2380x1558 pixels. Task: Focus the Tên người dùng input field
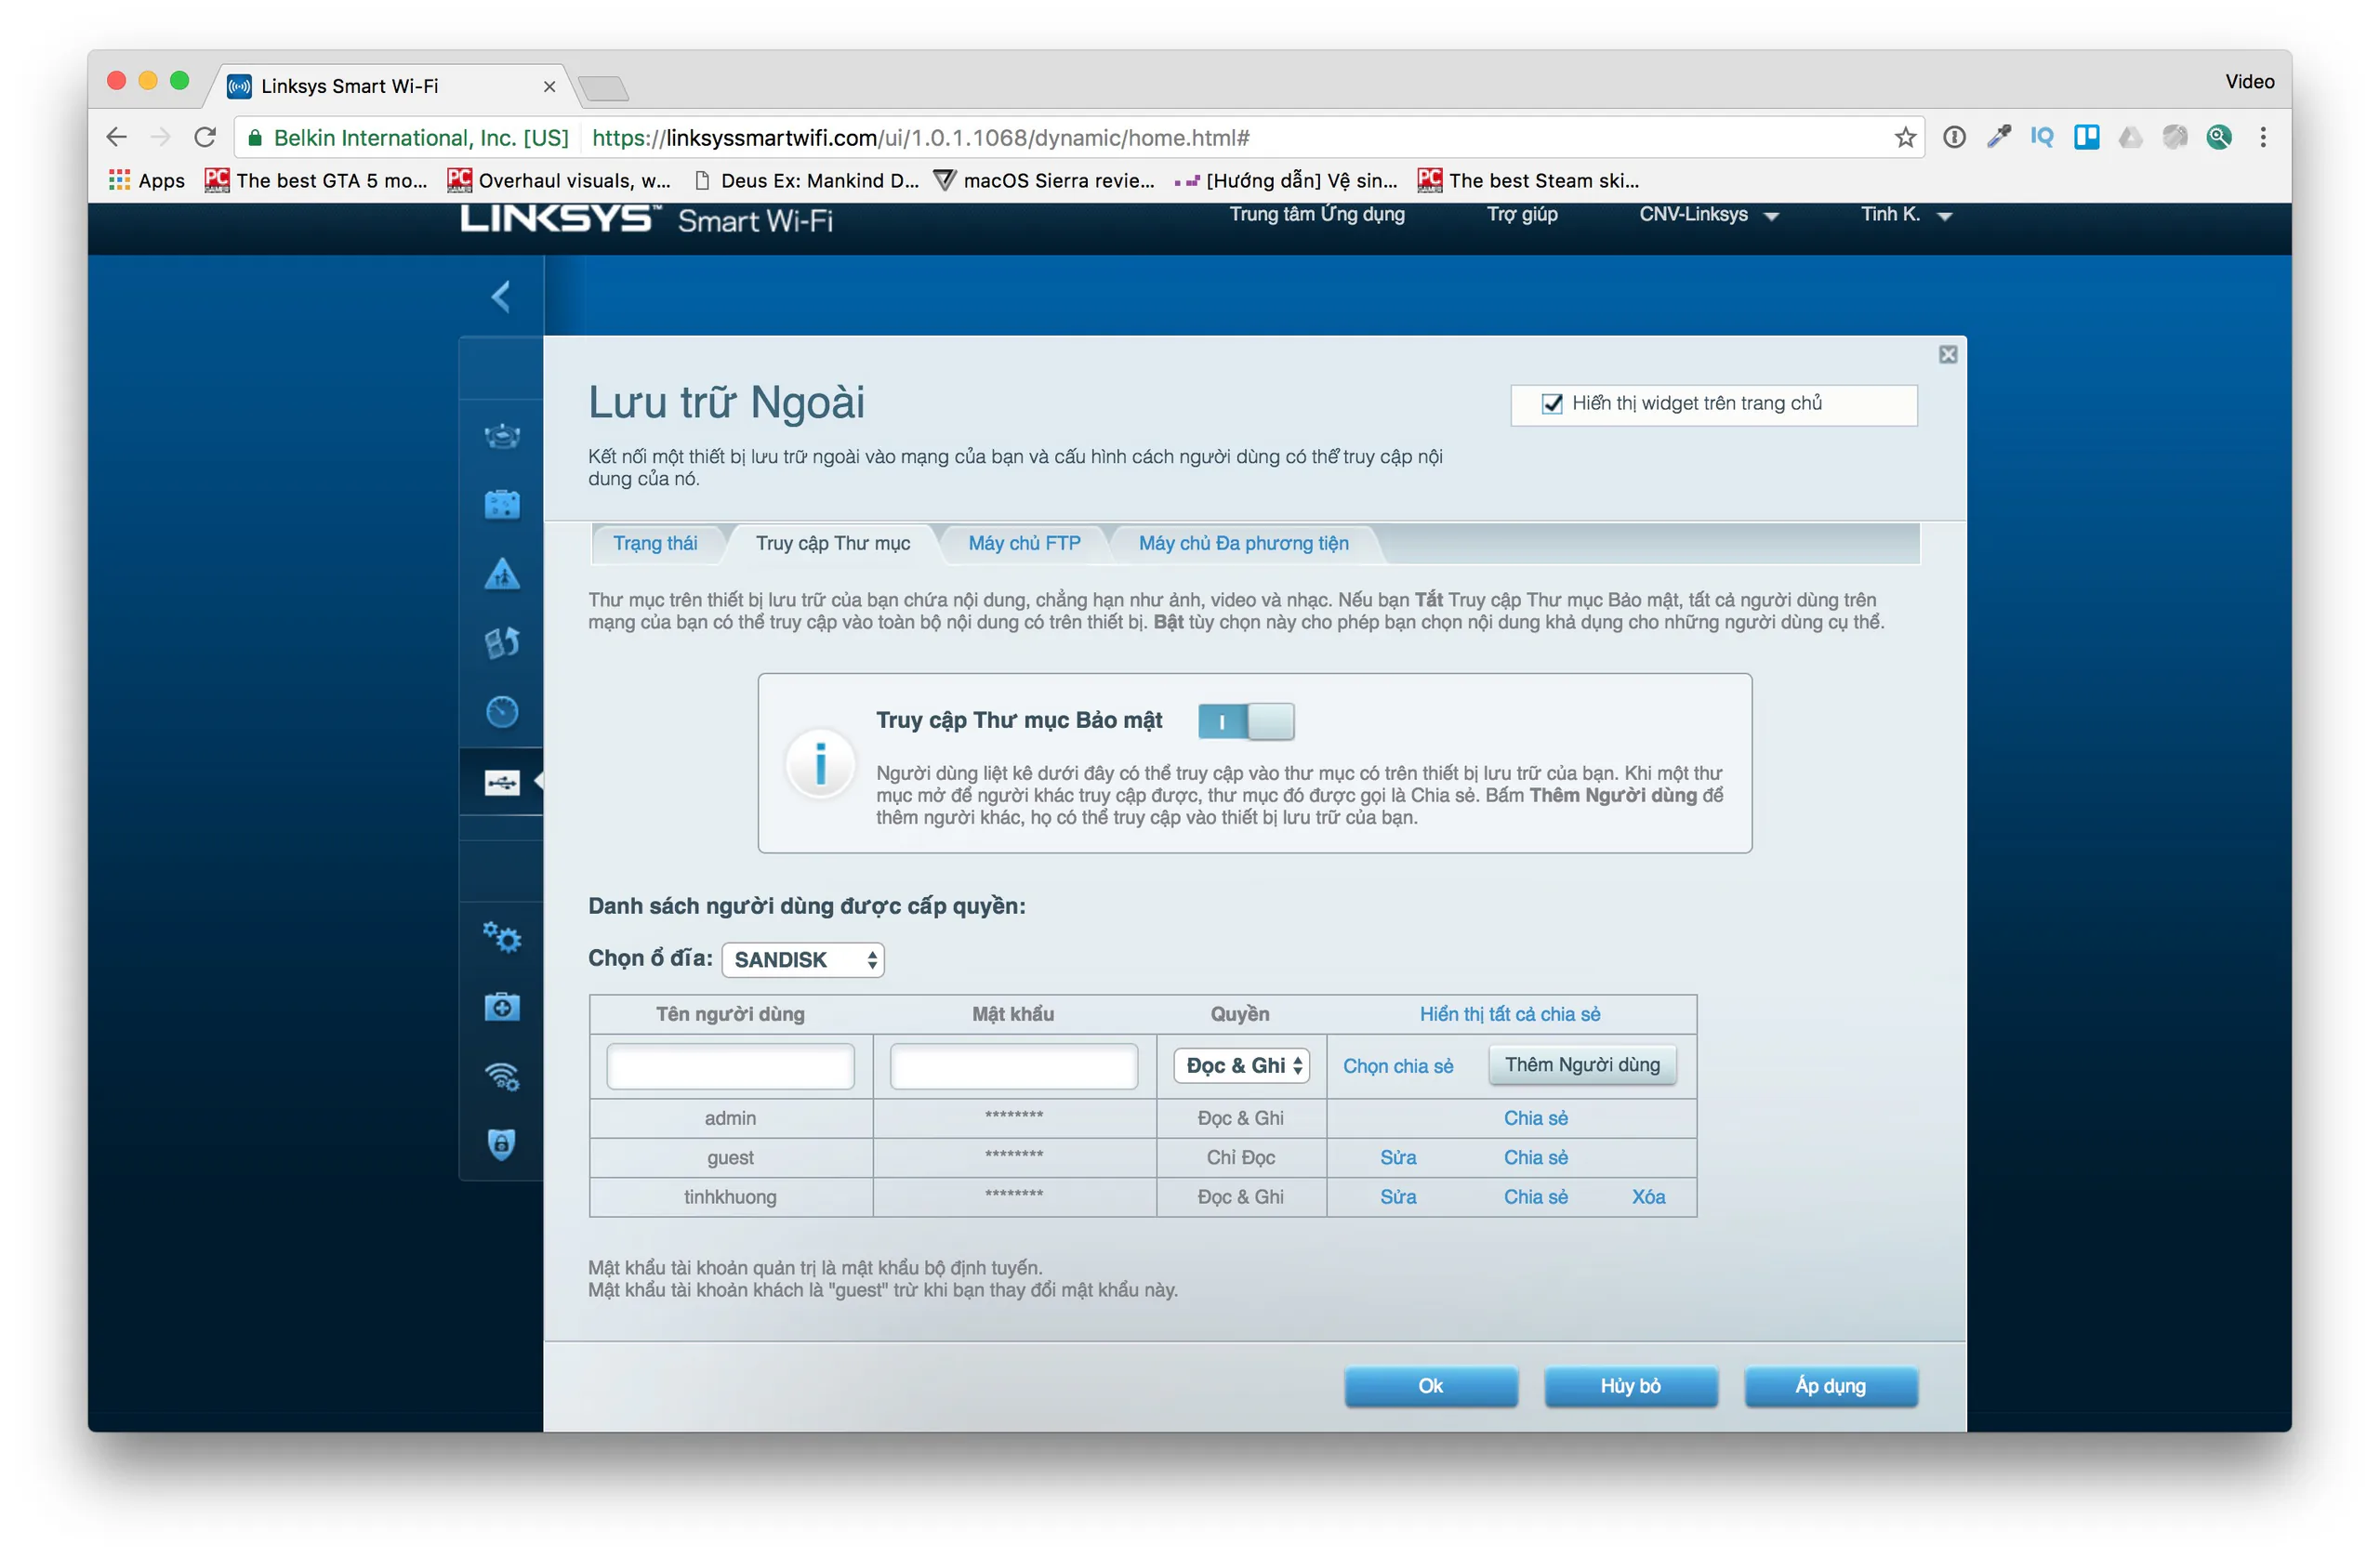point(730,1066)
